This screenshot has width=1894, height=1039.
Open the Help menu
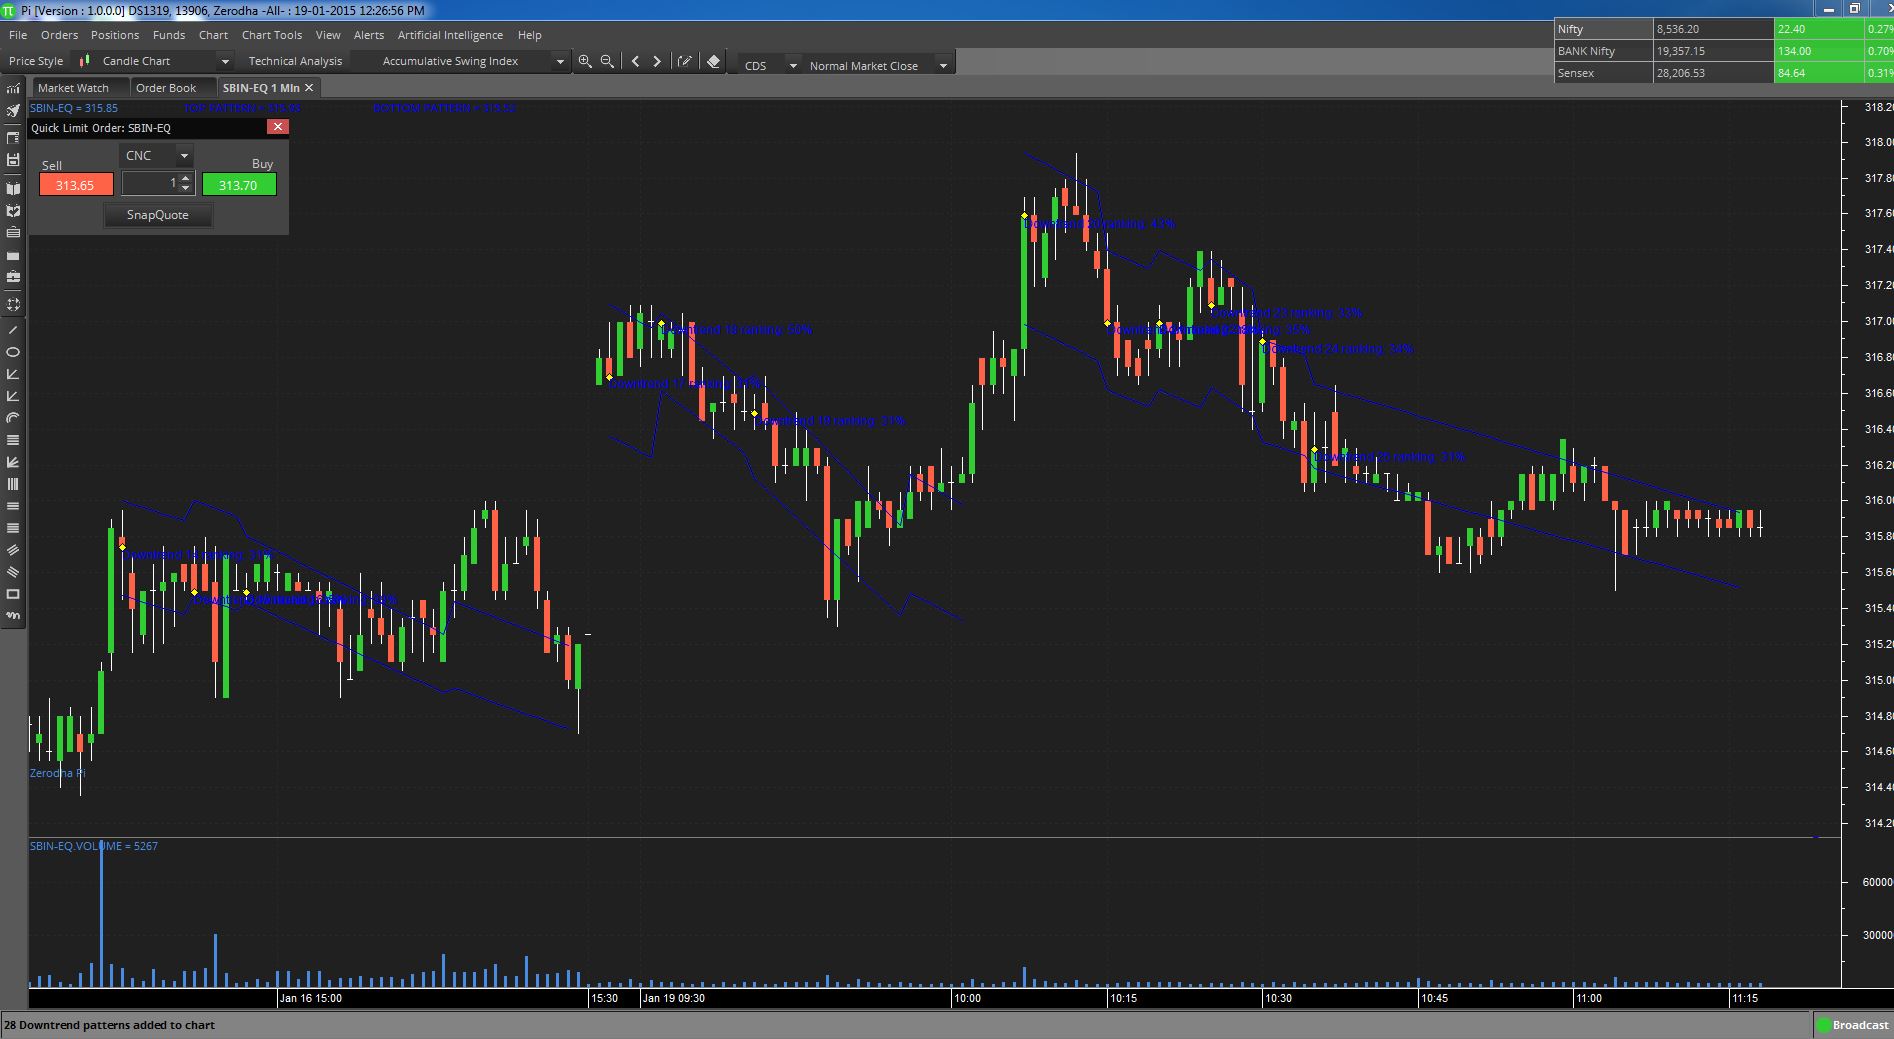tap(529, 35)
